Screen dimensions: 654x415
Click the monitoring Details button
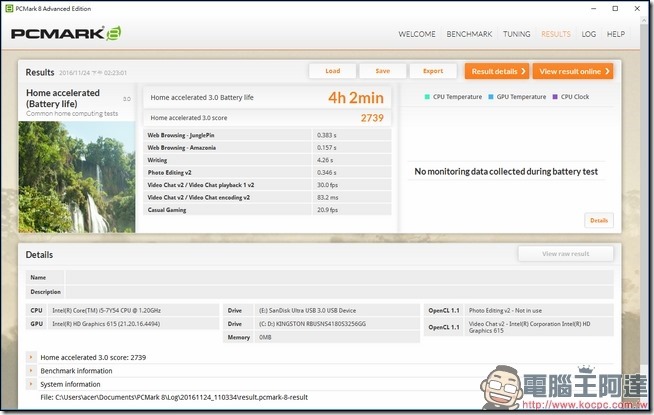point(599,220)
